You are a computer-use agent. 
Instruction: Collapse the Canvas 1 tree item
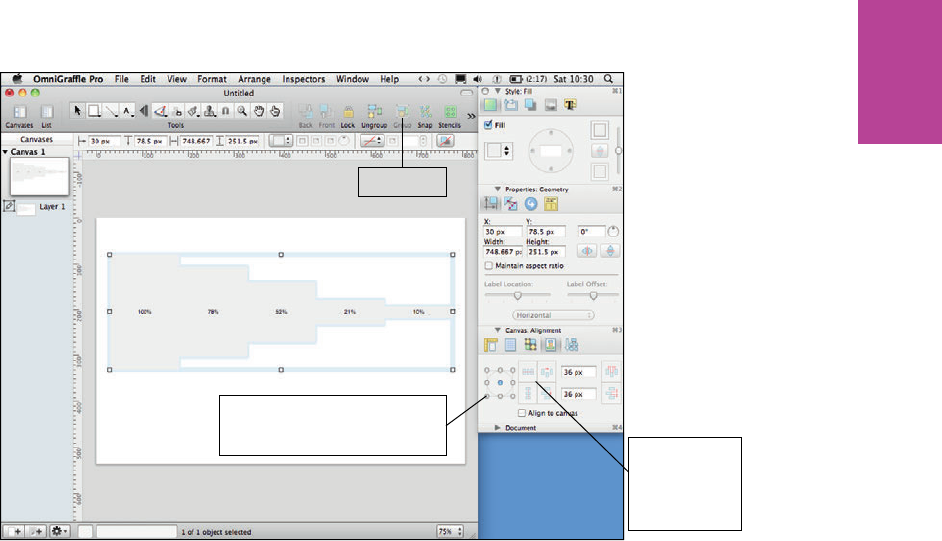coord(5,152)
